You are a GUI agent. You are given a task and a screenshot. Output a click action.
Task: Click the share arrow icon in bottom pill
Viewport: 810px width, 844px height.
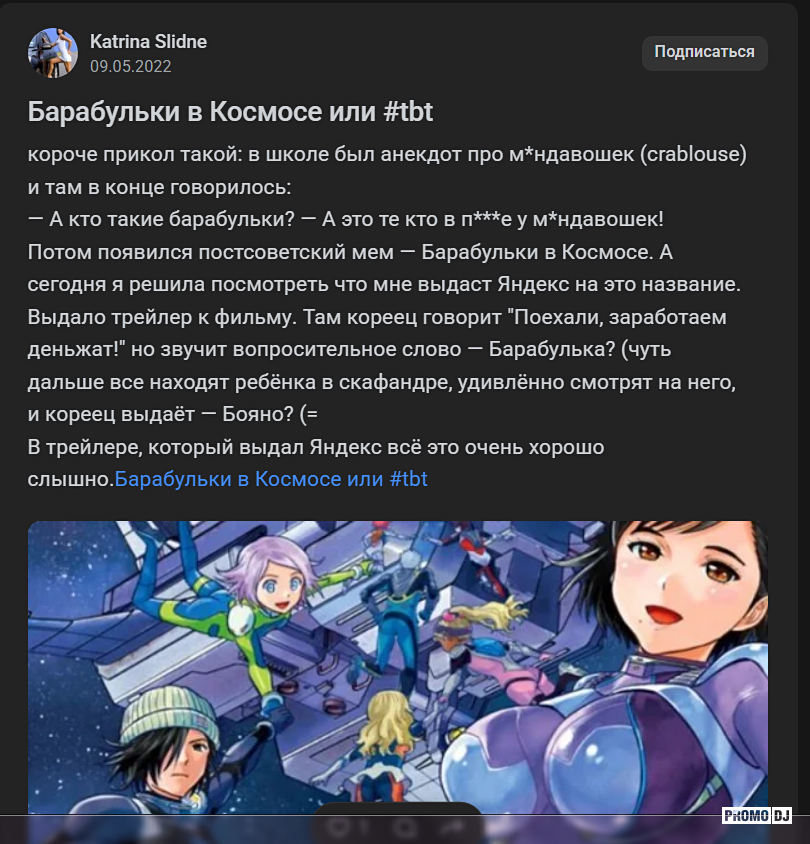(x=450, y=826)
